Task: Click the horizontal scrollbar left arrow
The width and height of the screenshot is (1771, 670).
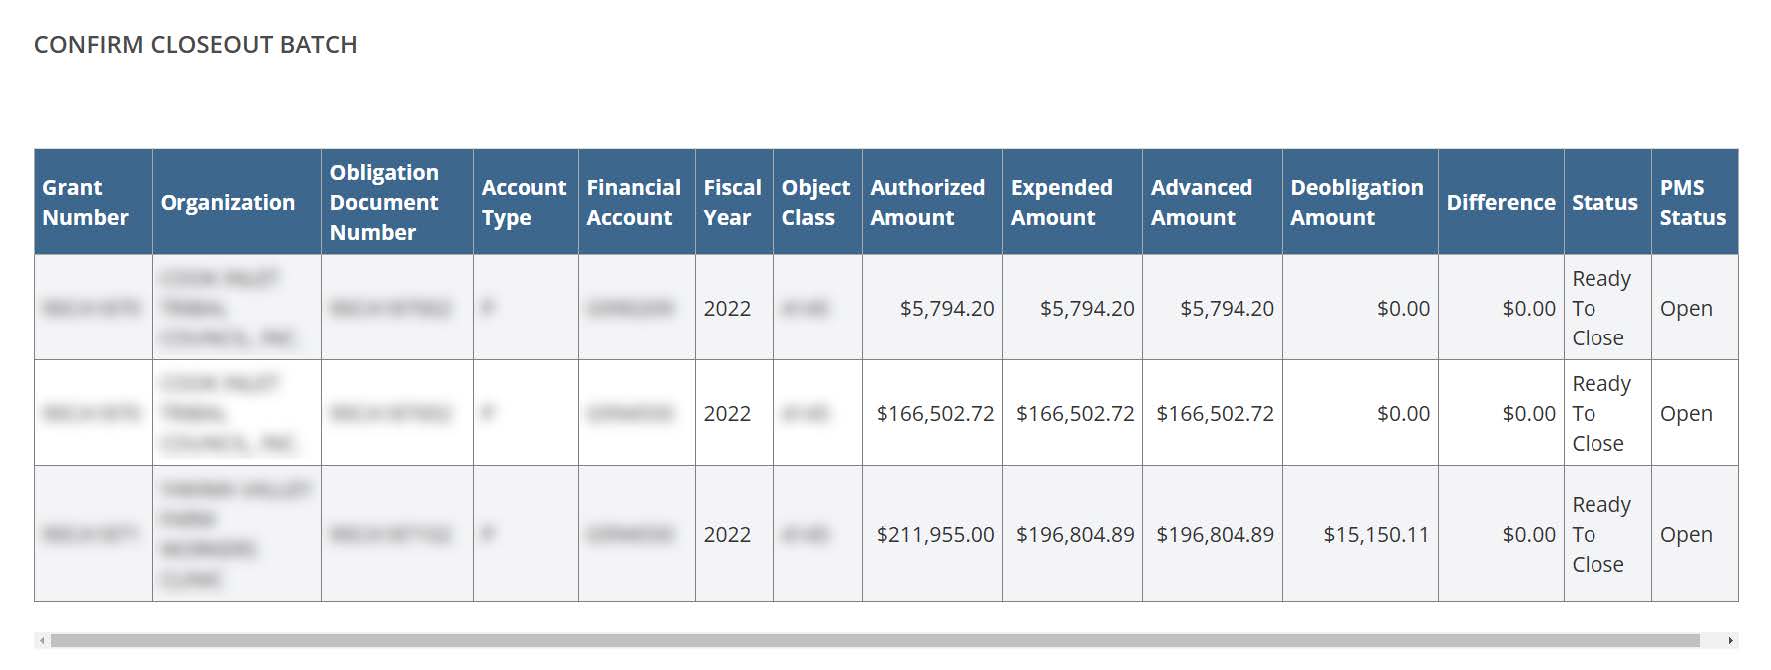Action: [x=40, y=640]
